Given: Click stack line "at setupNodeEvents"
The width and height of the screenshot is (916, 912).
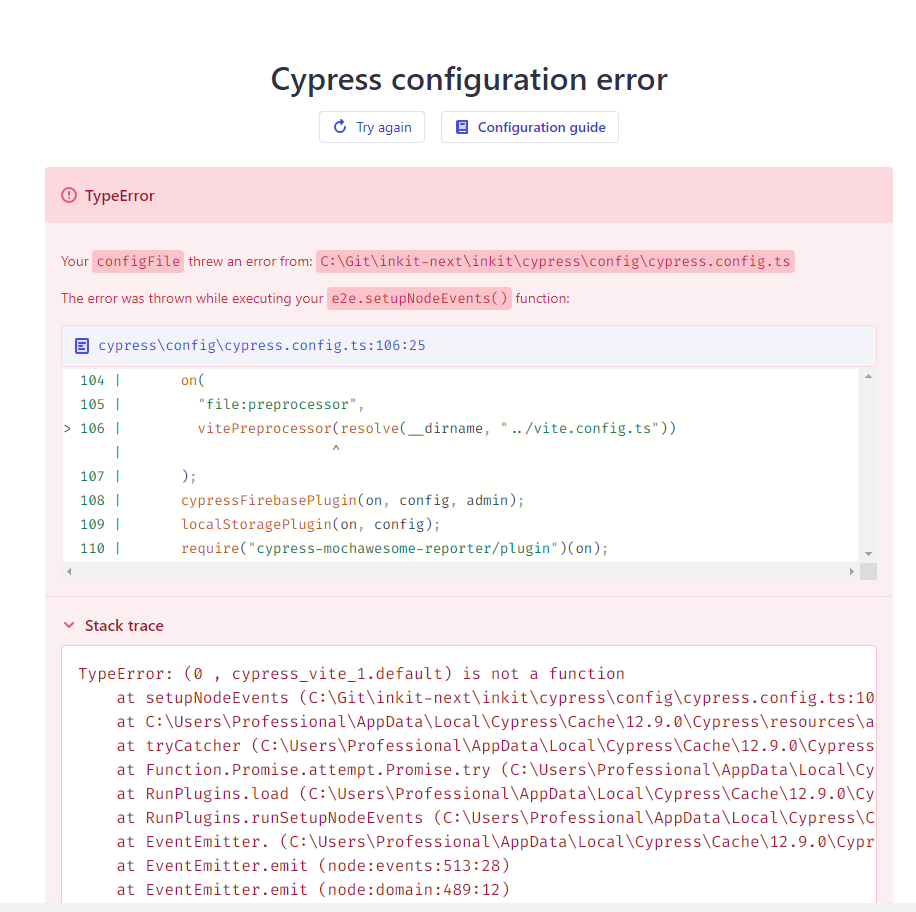Looking at the screenshot, I should [x=495, y=698].
